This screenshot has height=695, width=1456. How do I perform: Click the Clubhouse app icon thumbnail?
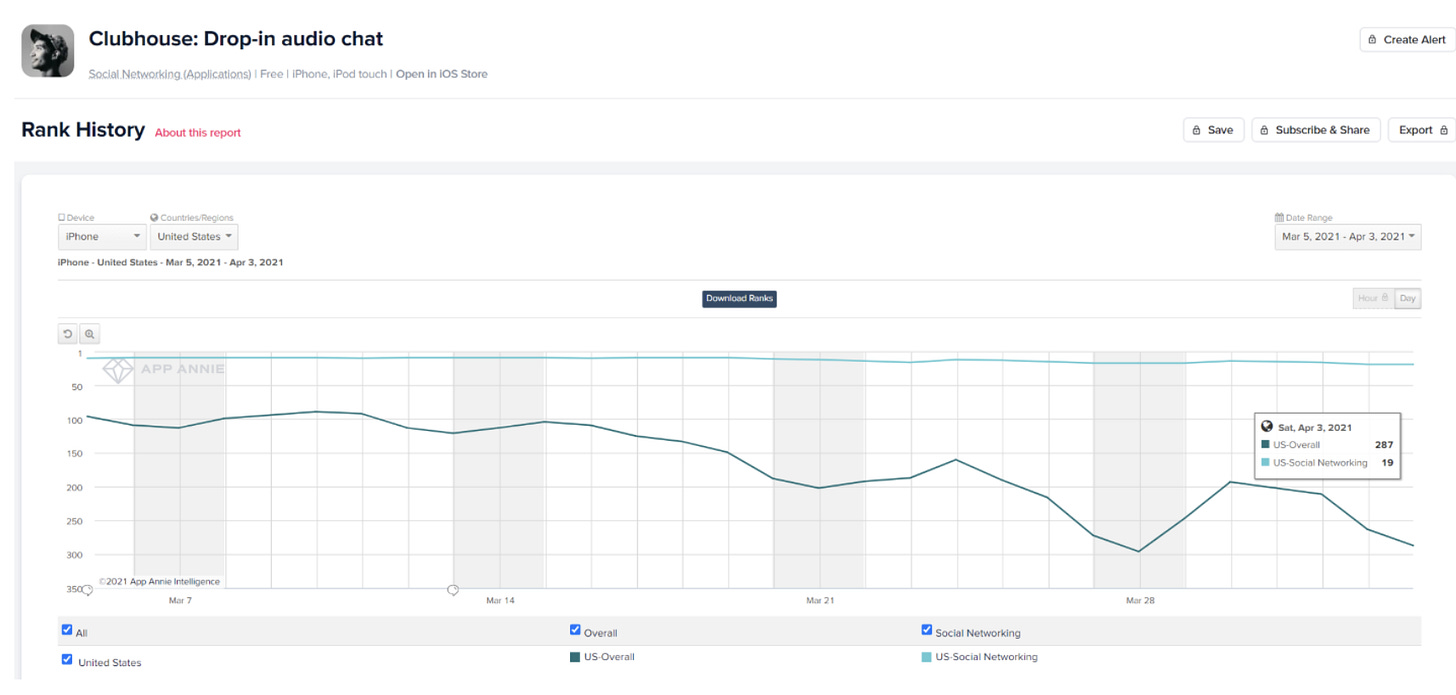coord(48,51)
